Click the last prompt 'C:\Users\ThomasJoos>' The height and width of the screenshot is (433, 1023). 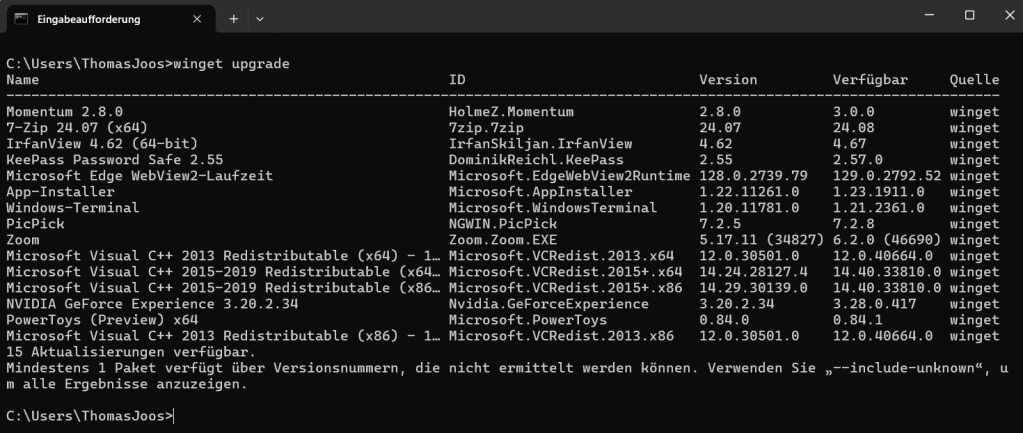[89, 415]
